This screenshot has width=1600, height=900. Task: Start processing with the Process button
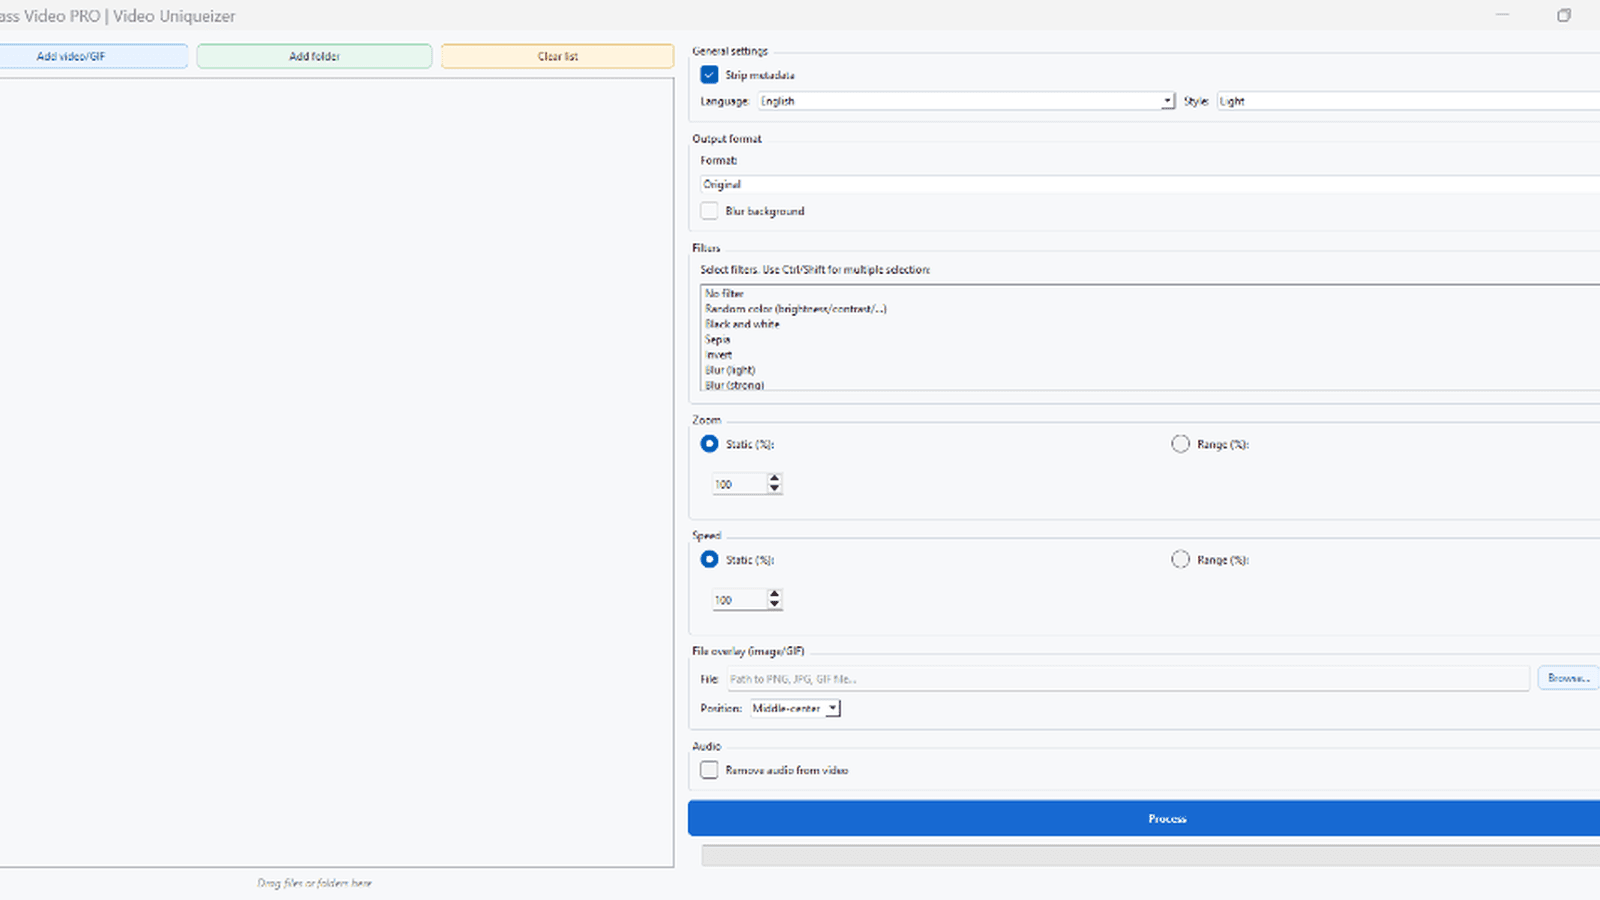(1144, 818)
